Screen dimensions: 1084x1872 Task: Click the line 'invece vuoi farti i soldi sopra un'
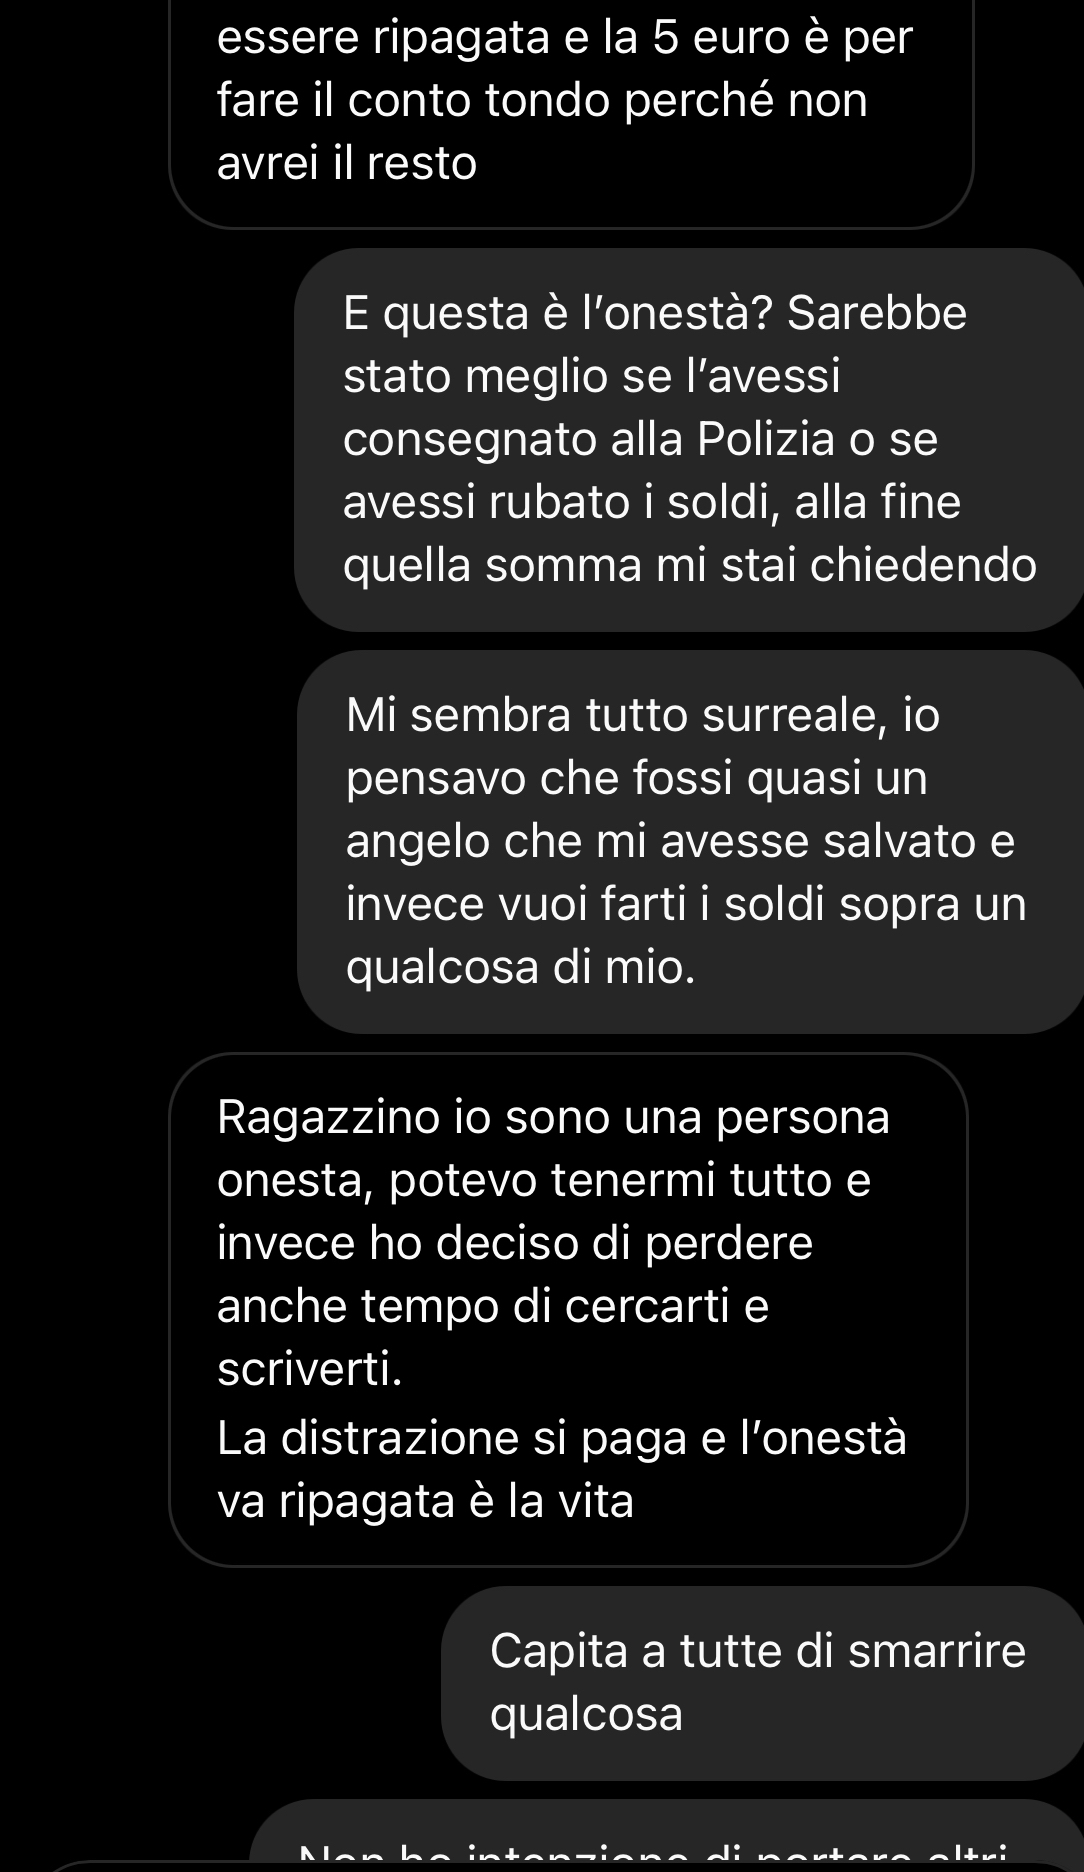click(x=686, y=904)
